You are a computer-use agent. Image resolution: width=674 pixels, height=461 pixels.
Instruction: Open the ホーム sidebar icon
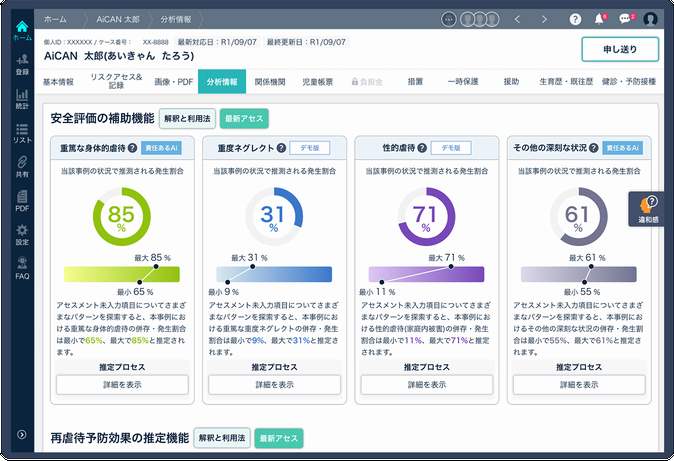coord(22,31)
